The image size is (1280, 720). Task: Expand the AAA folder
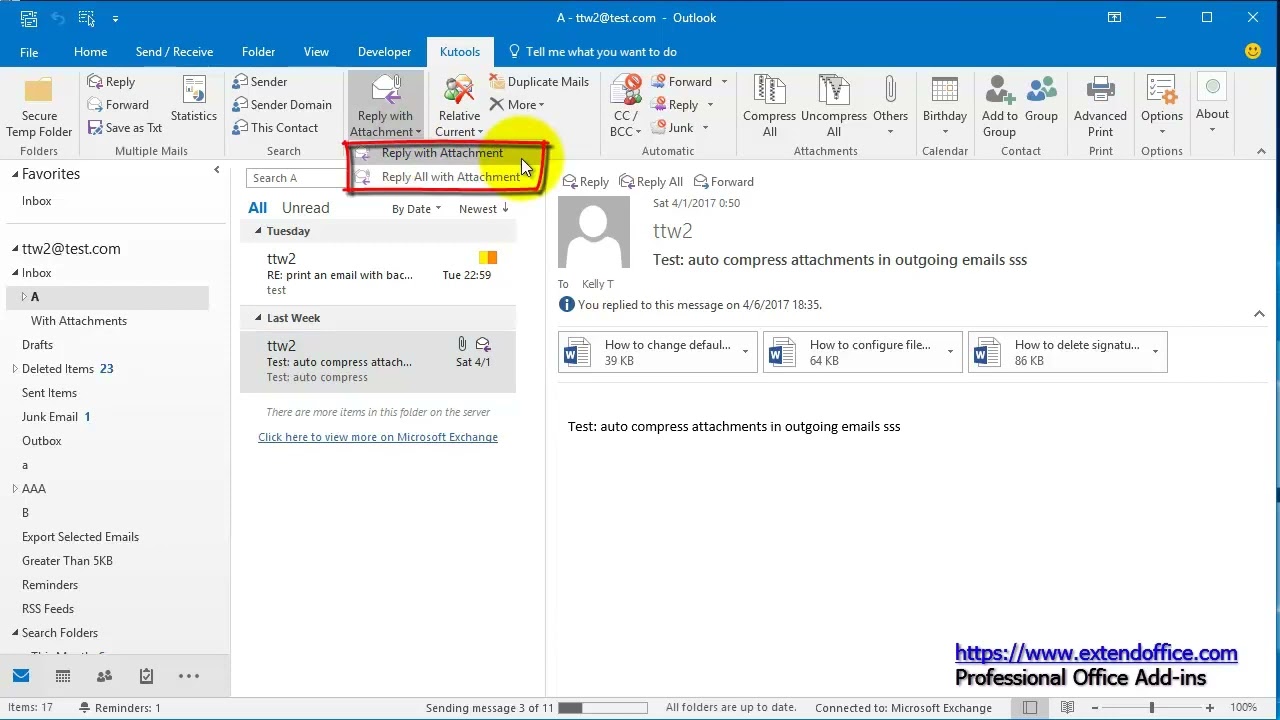pos(15,489)
